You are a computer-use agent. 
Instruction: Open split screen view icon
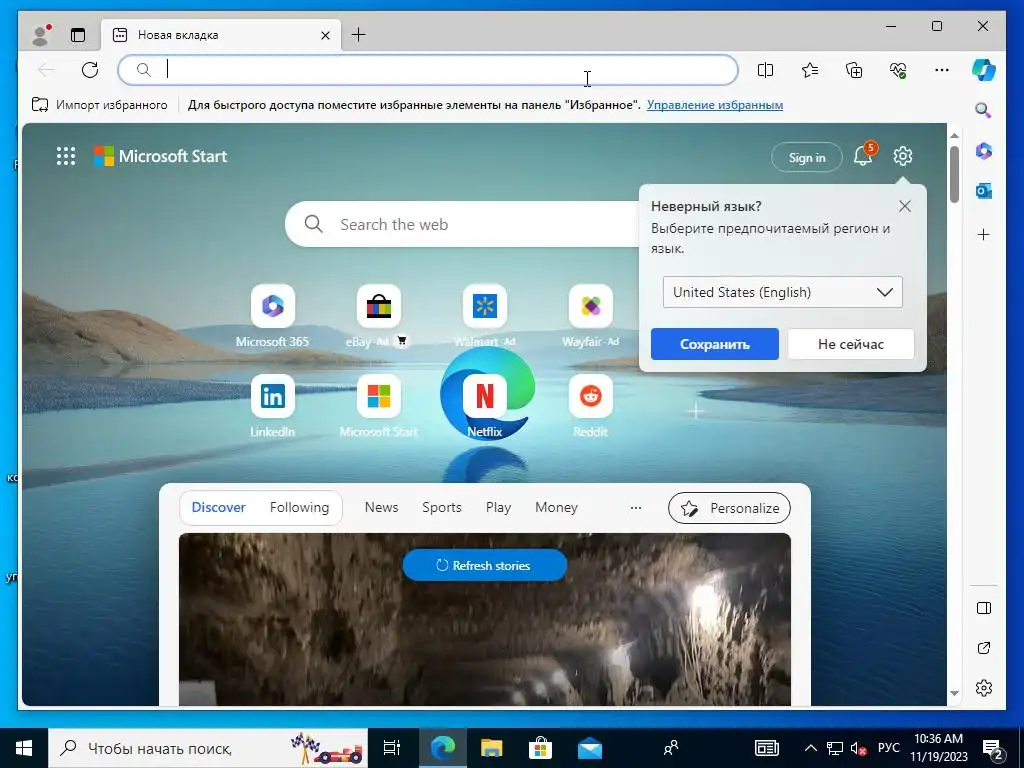coord(765,70)
